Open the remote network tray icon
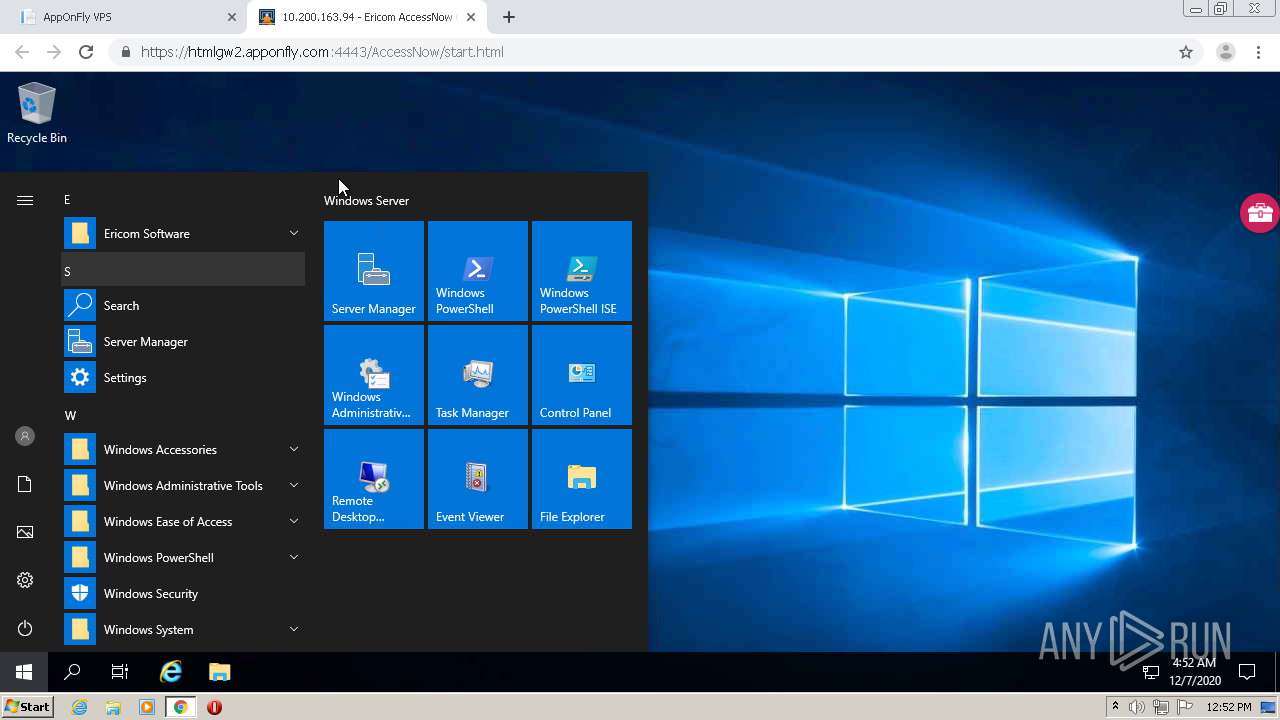The height and width of the screenshot is (720, 1280). point(1151,671)
